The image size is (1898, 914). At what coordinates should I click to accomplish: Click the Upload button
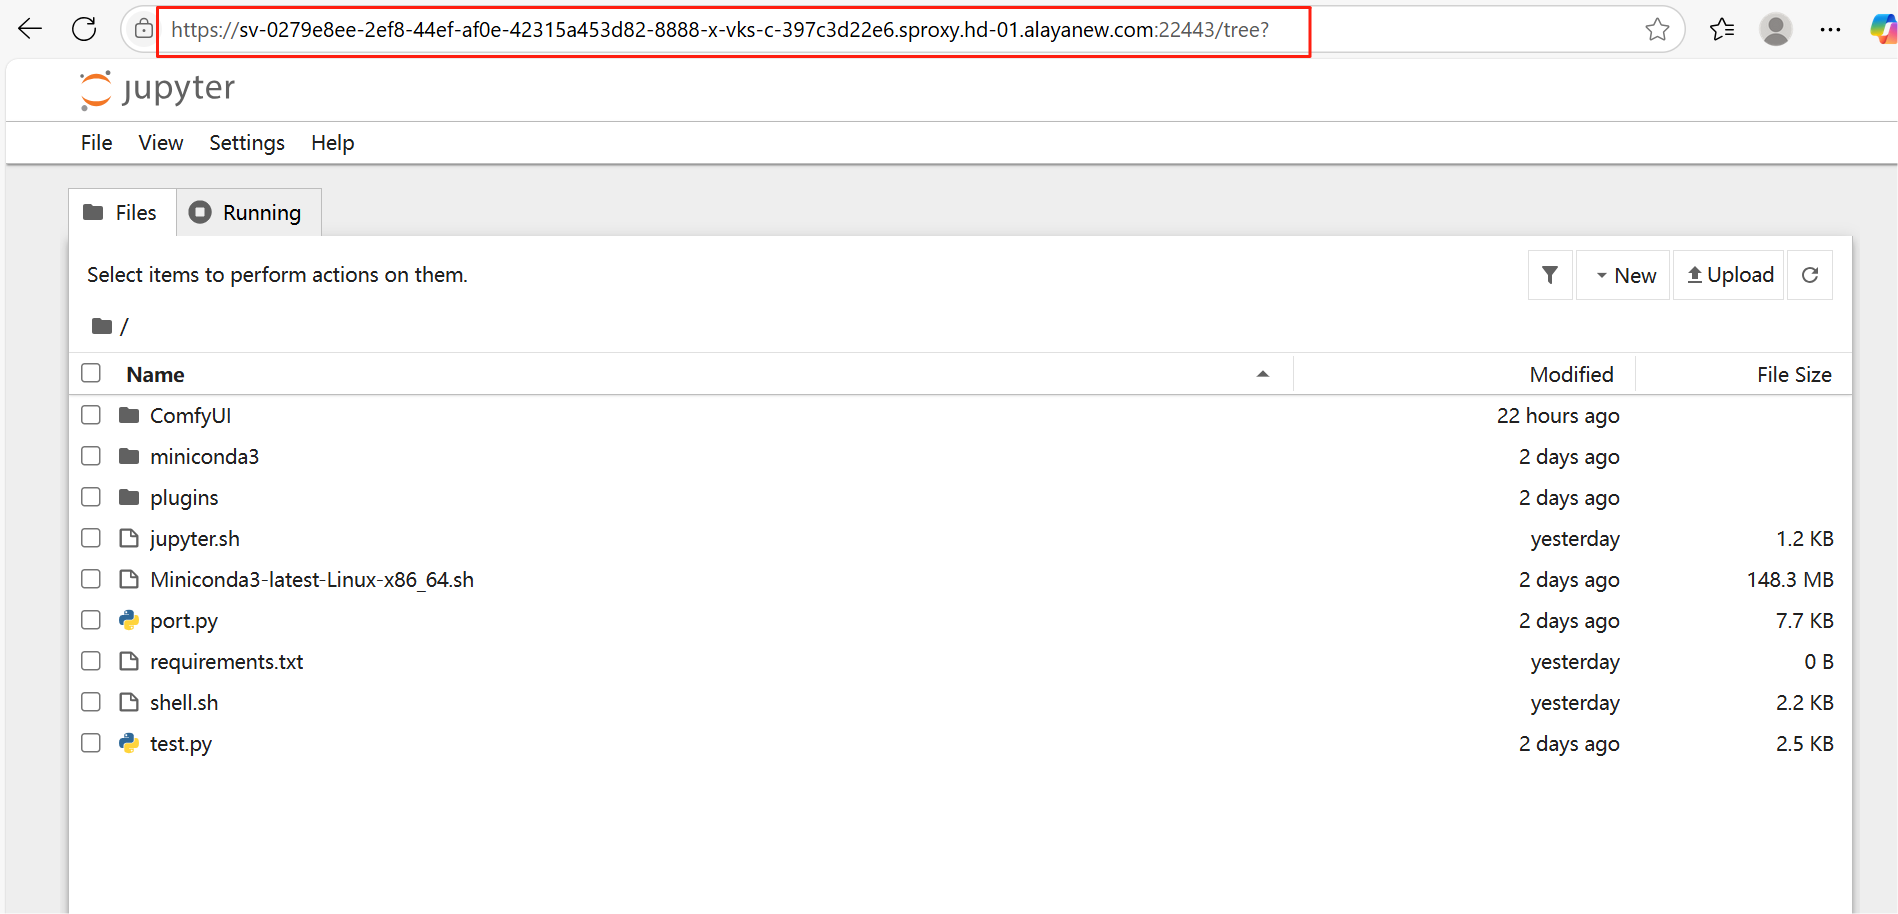pyautogui.click(x=1729, y=275)
